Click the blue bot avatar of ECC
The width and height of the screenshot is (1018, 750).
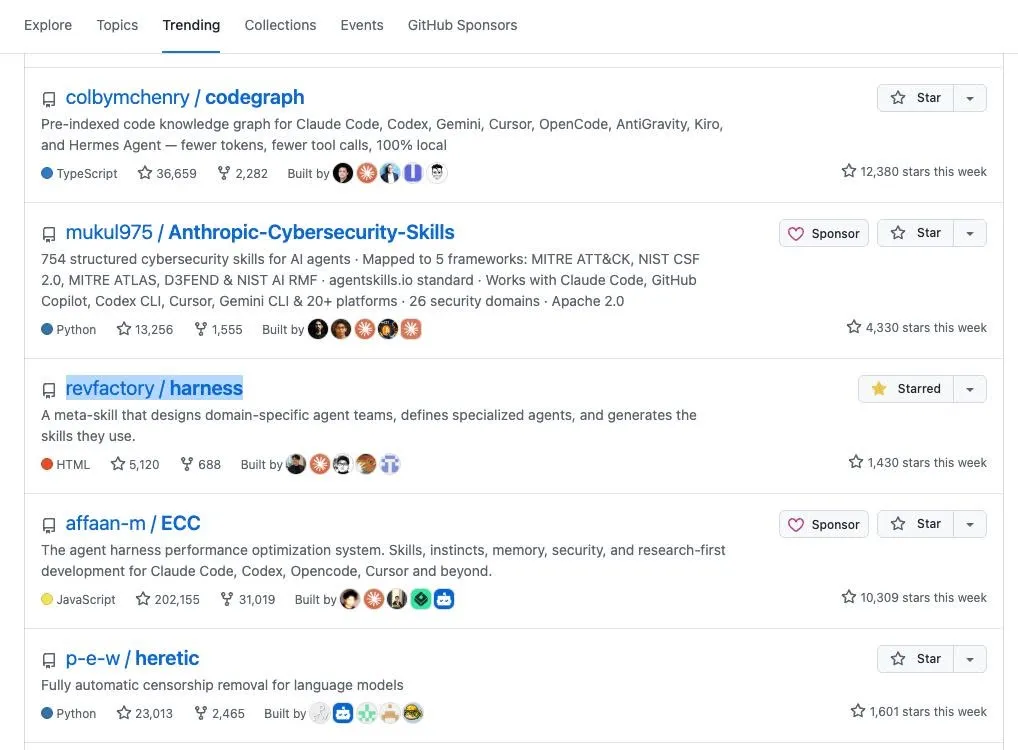point(444,599)
